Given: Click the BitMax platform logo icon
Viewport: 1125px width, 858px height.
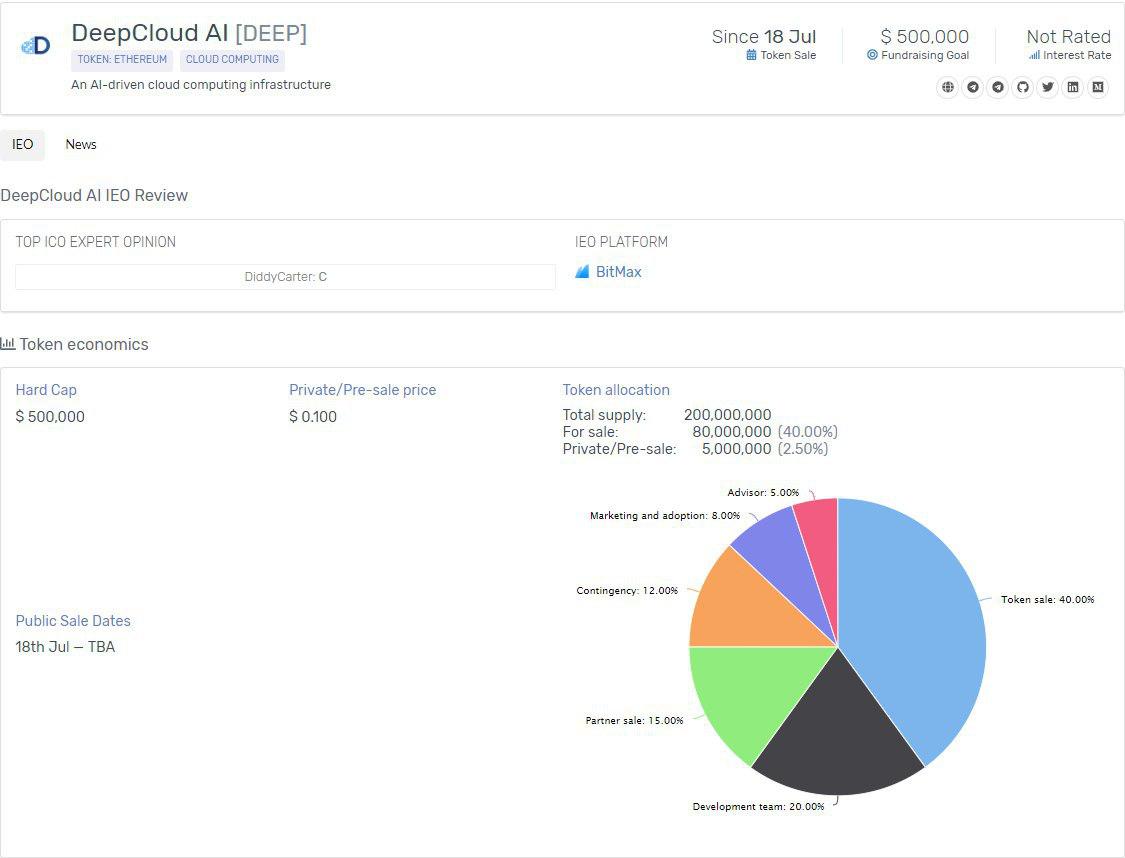Looking at the screenshot, I should [583, 272].
